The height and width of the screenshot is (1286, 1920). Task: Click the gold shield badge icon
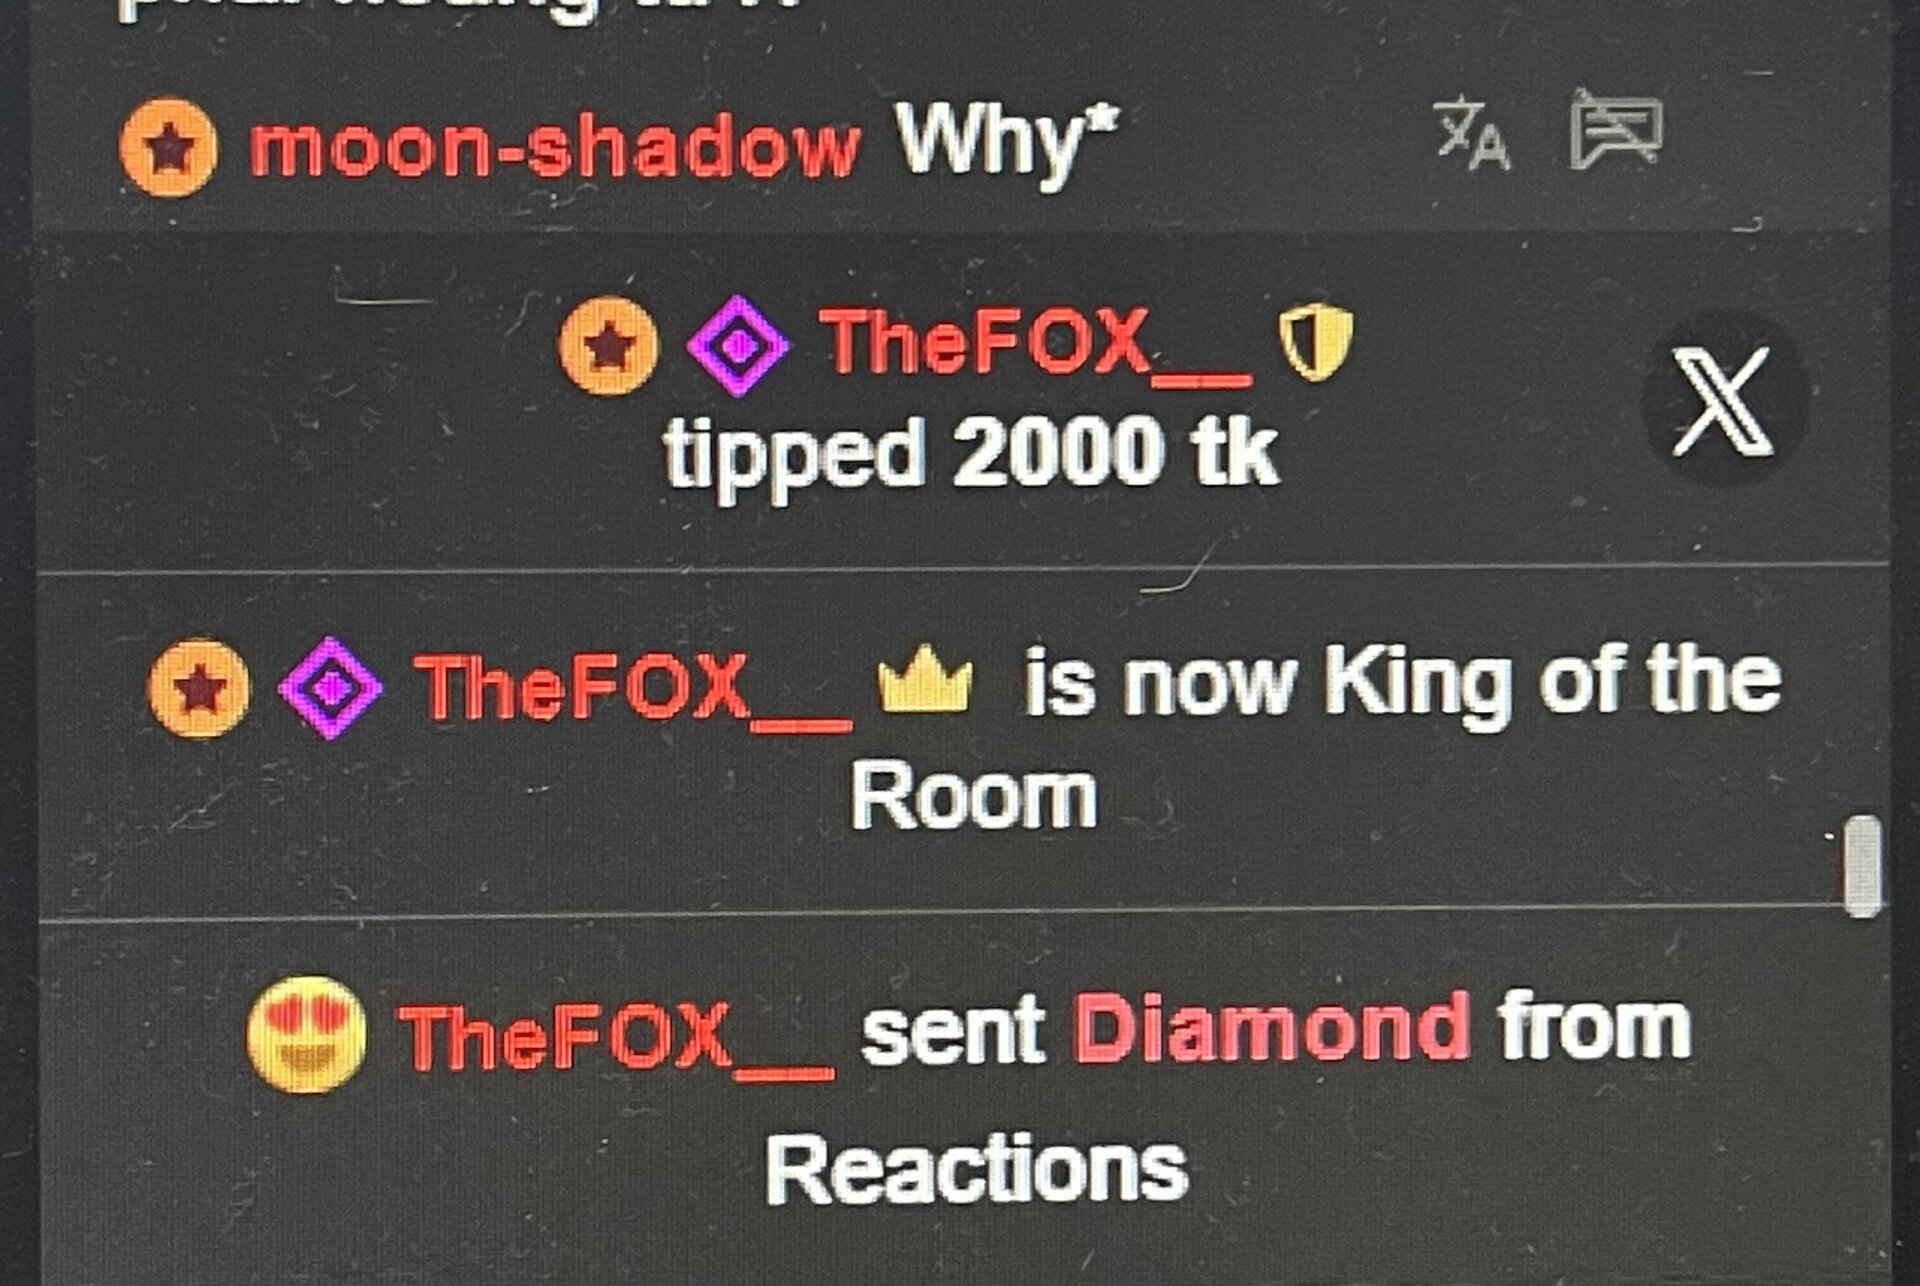coord(1316,341)
